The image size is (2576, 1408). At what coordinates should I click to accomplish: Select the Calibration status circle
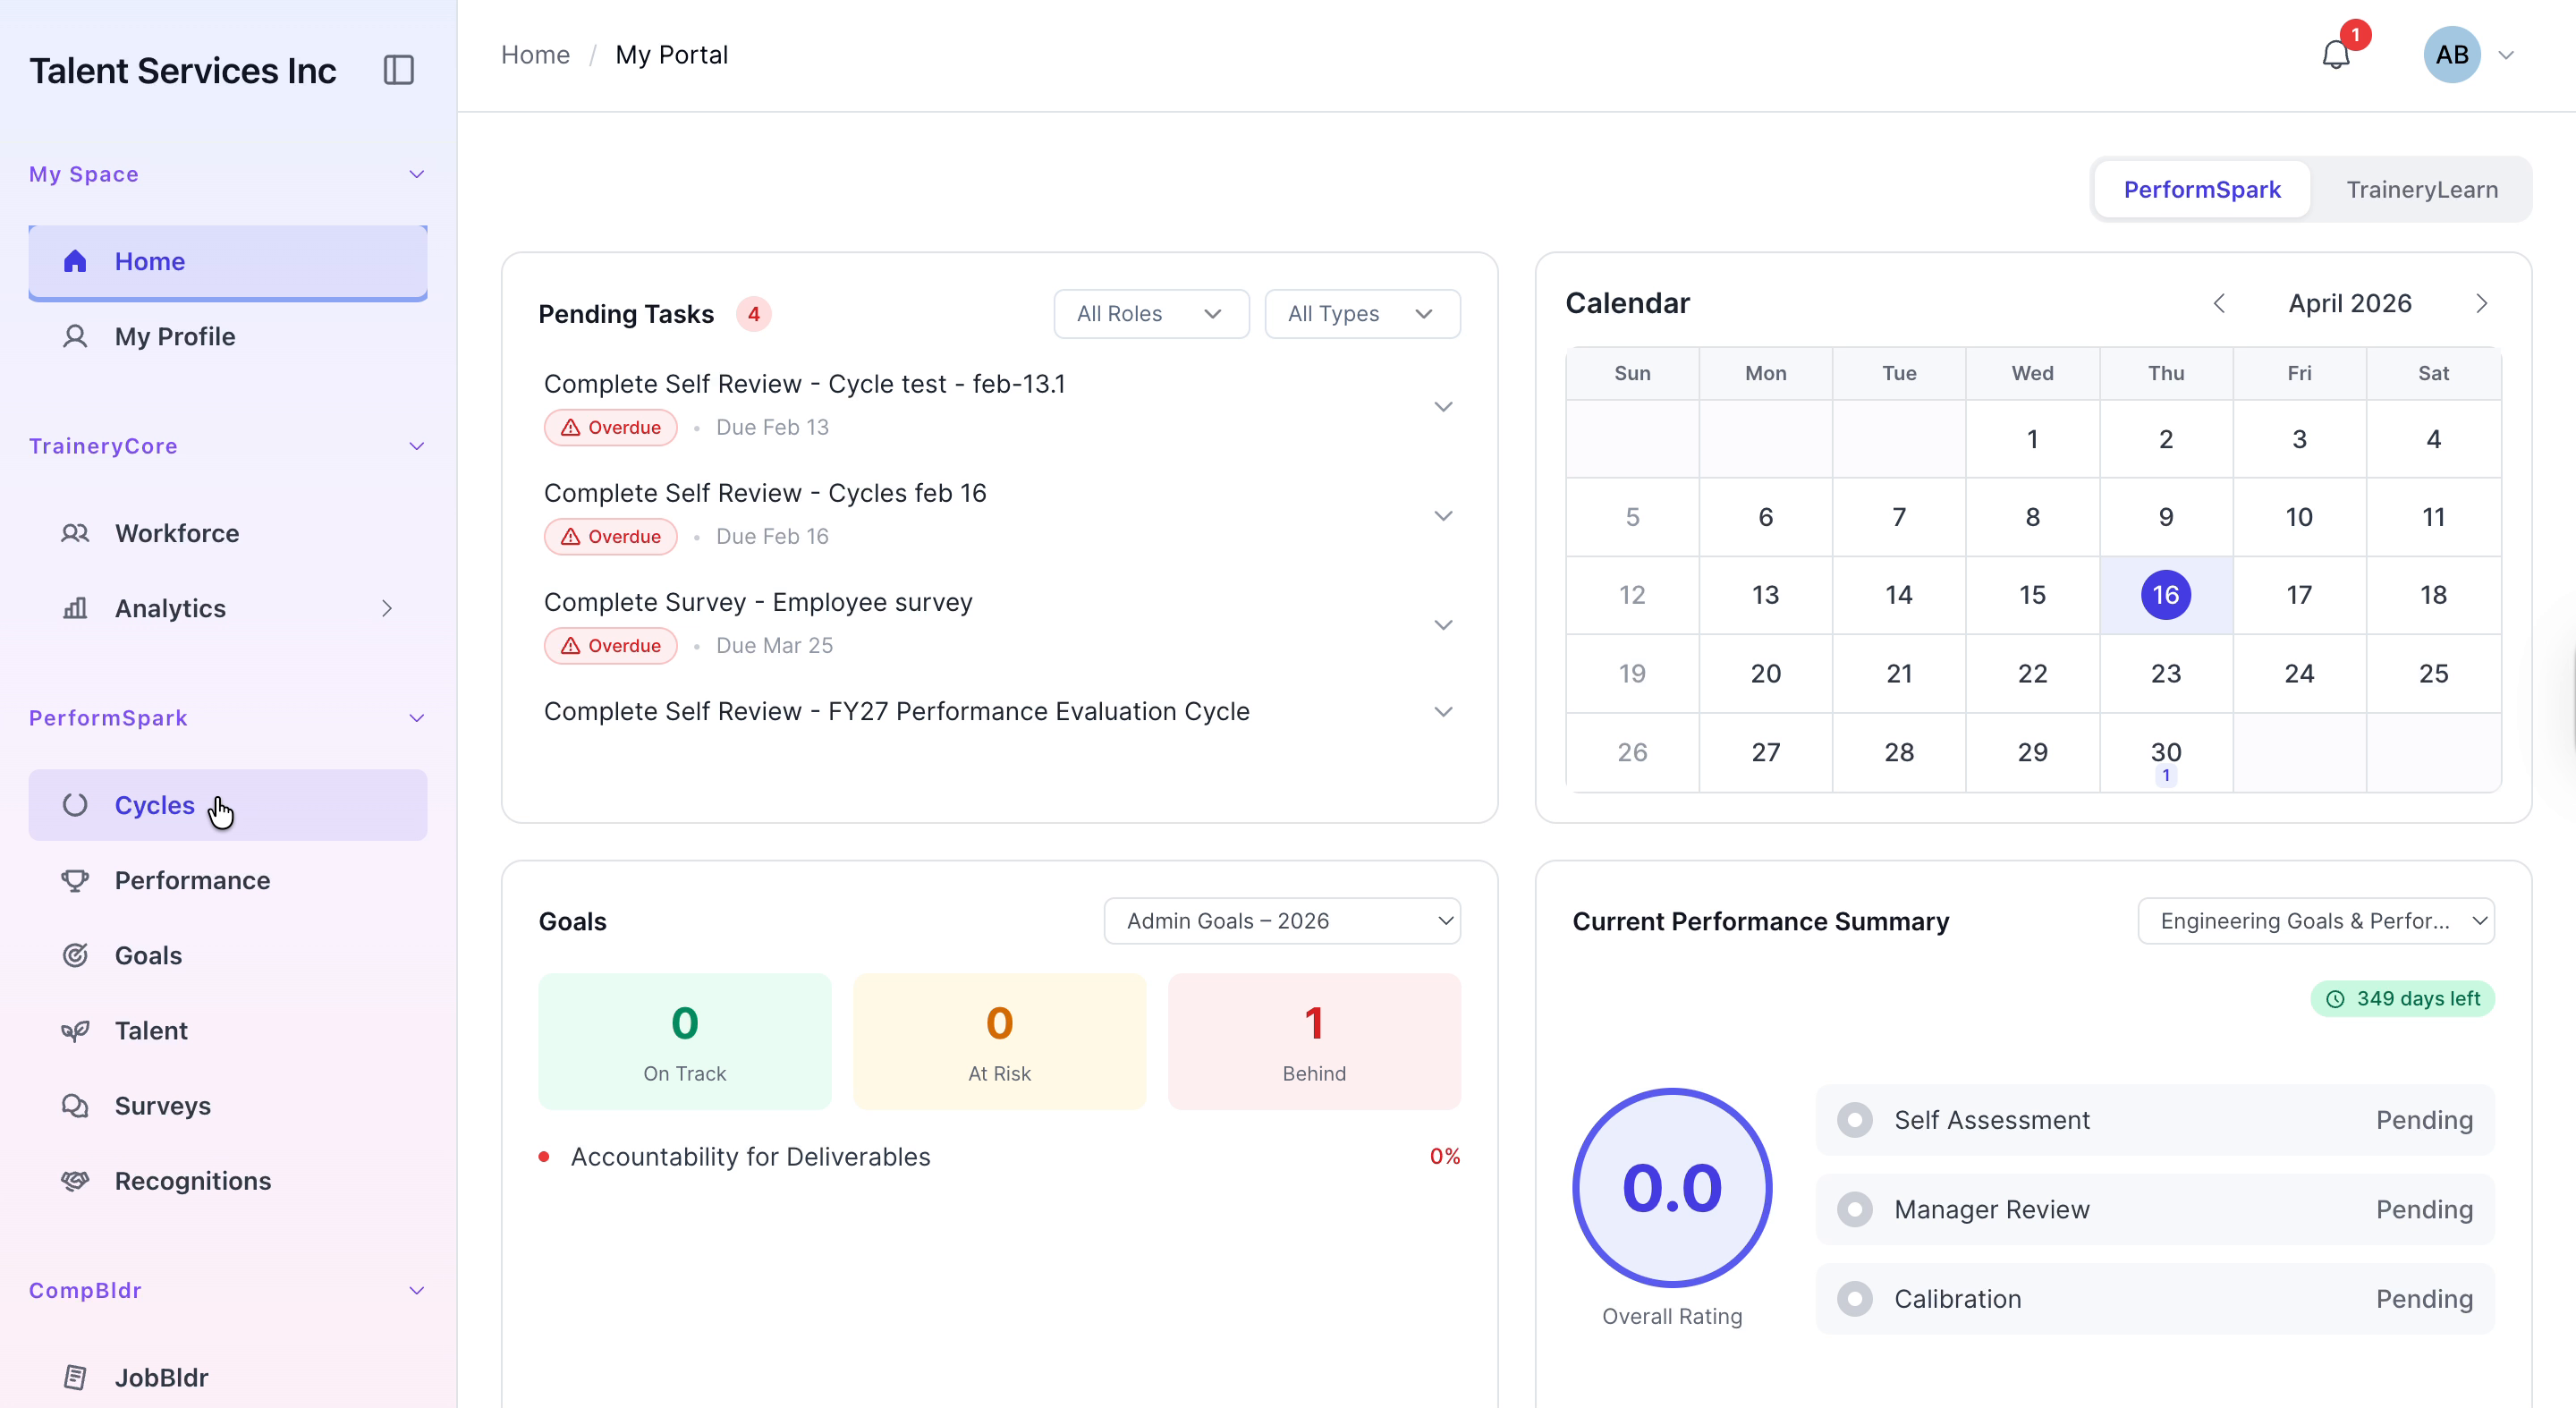(x=1855, y=1299)
